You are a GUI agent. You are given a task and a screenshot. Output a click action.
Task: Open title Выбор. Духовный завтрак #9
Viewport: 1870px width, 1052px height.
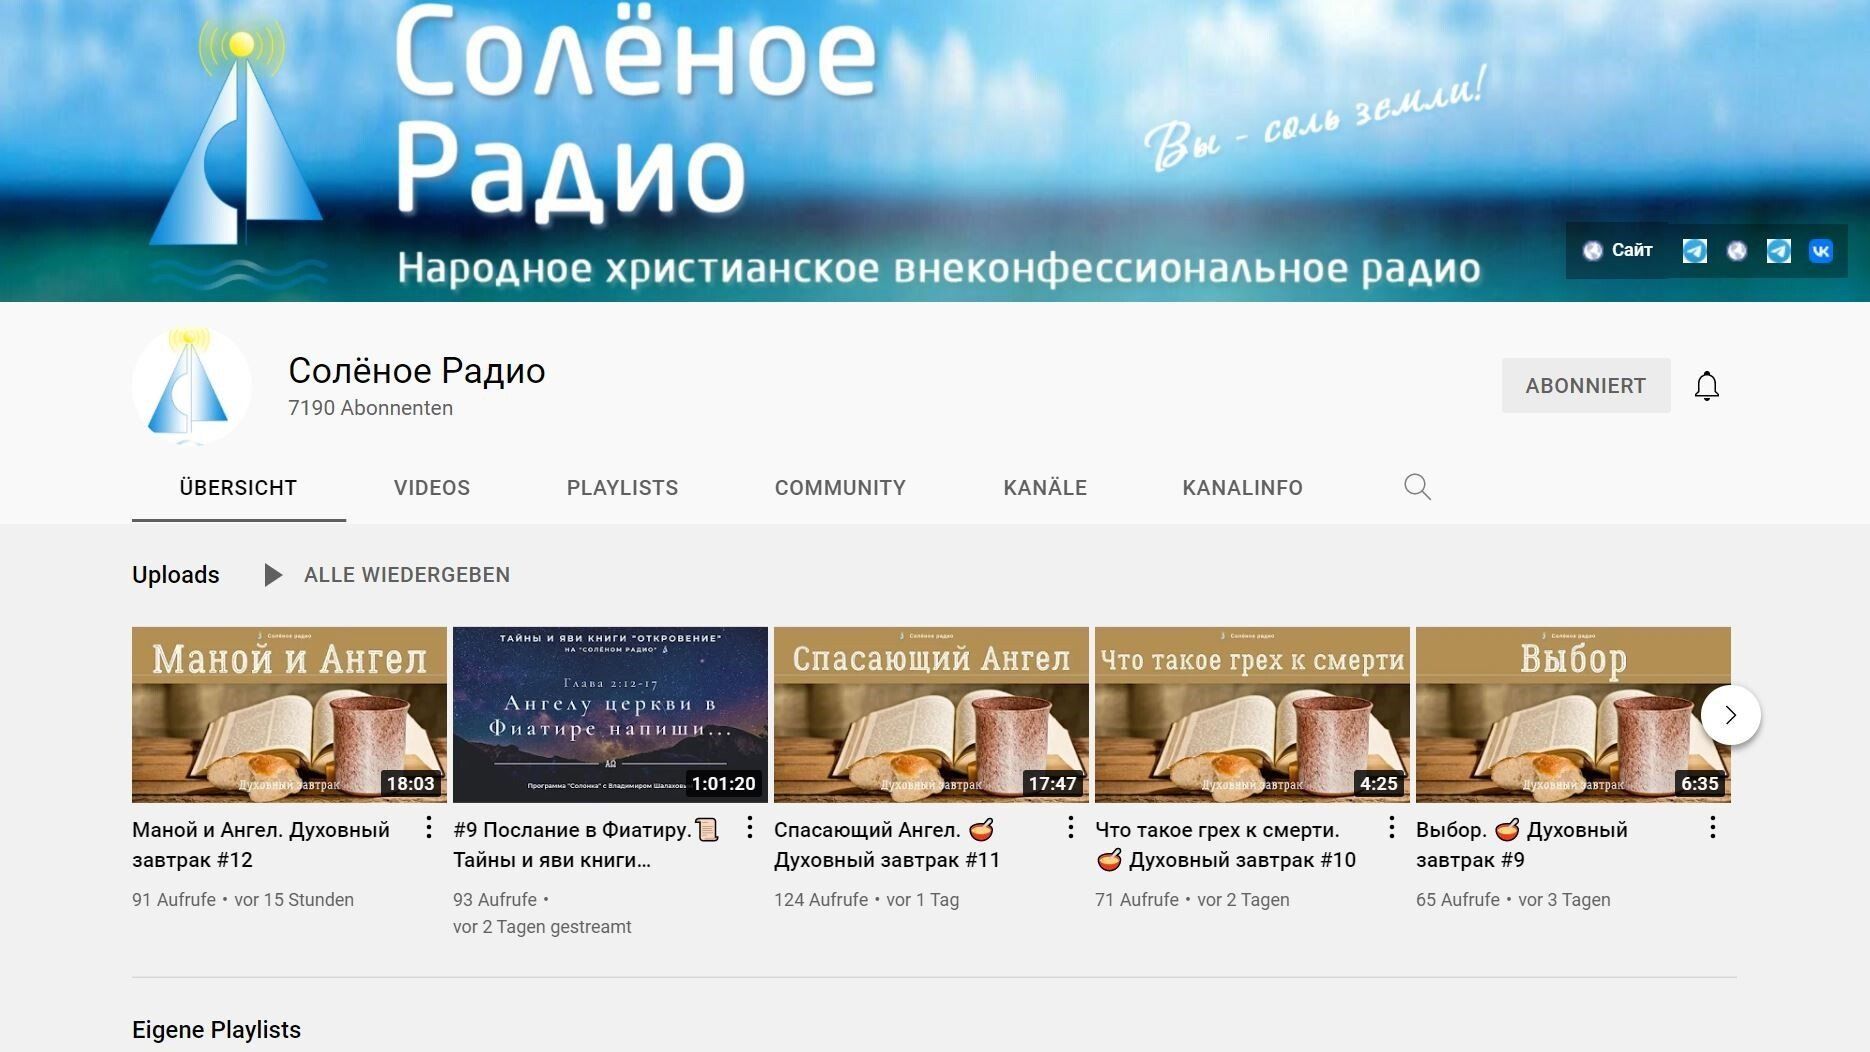[x=1522, y=845]
